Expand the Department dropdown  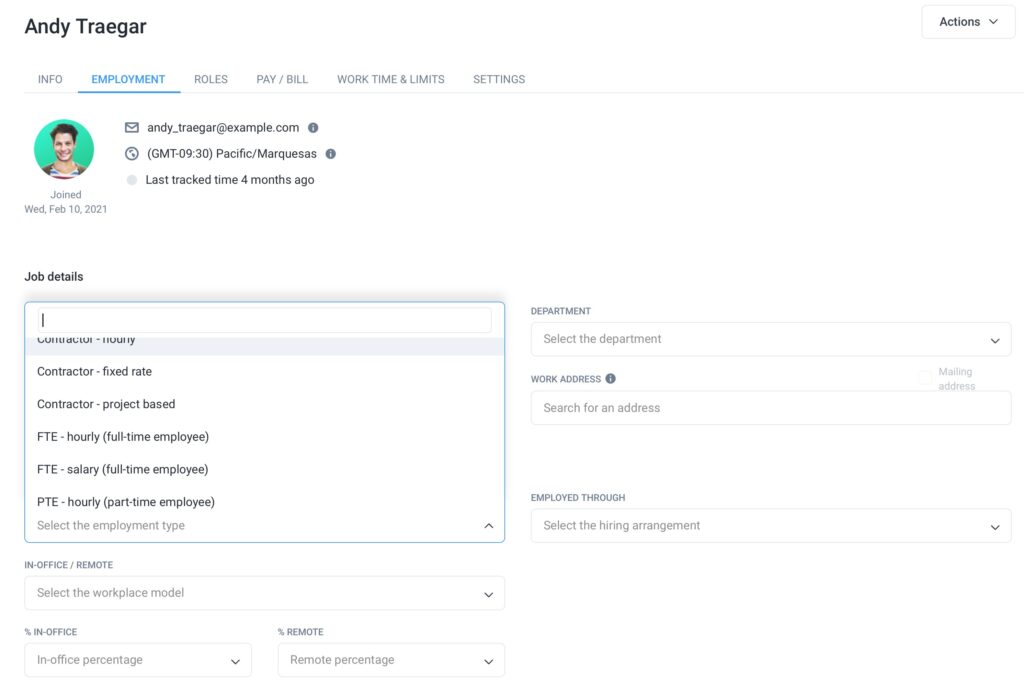770,339
